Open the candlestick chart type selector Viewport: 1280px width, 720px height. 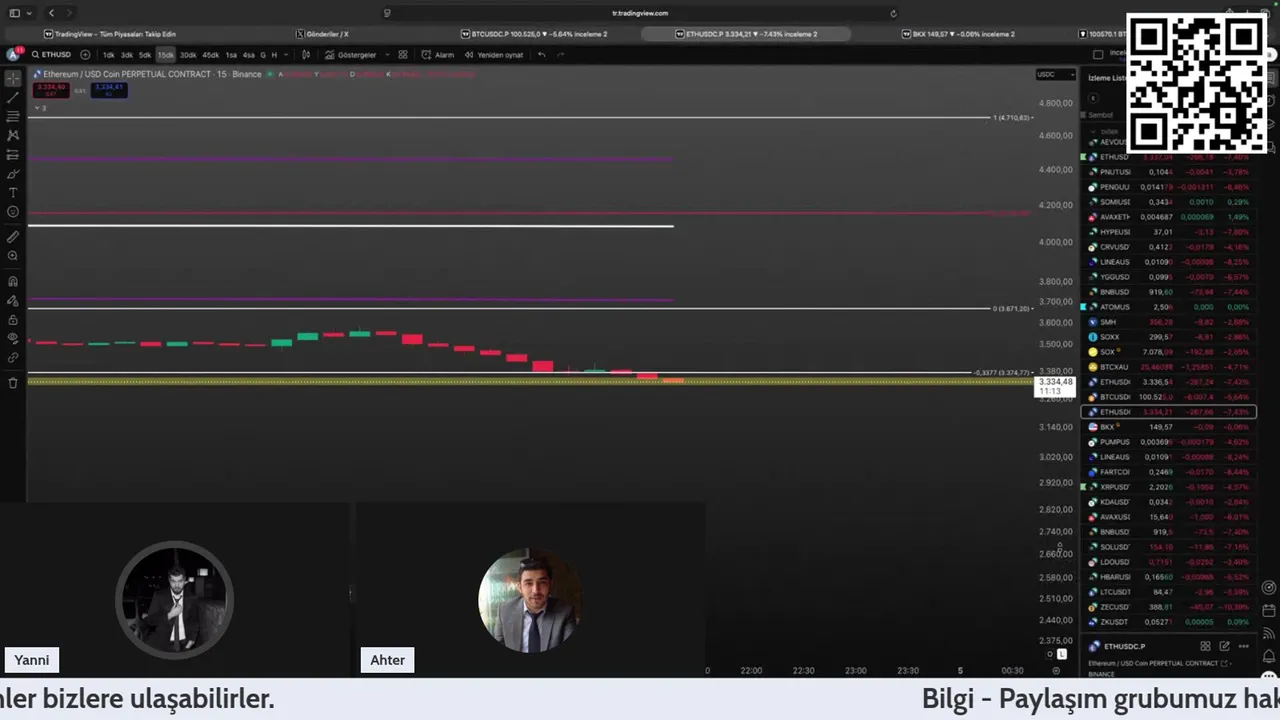pyautogui.click(x=306, y=54)
